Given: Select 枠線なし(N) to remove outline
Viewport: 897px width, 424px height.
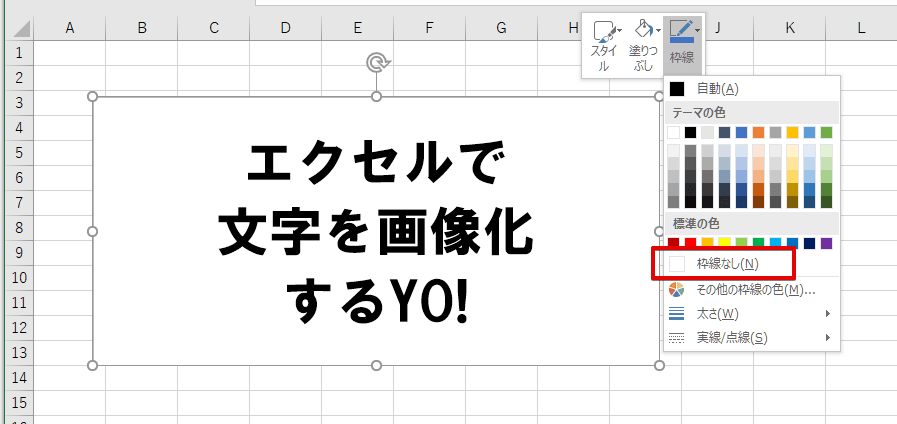Looking at the screenshot, I should pos(751,264).
